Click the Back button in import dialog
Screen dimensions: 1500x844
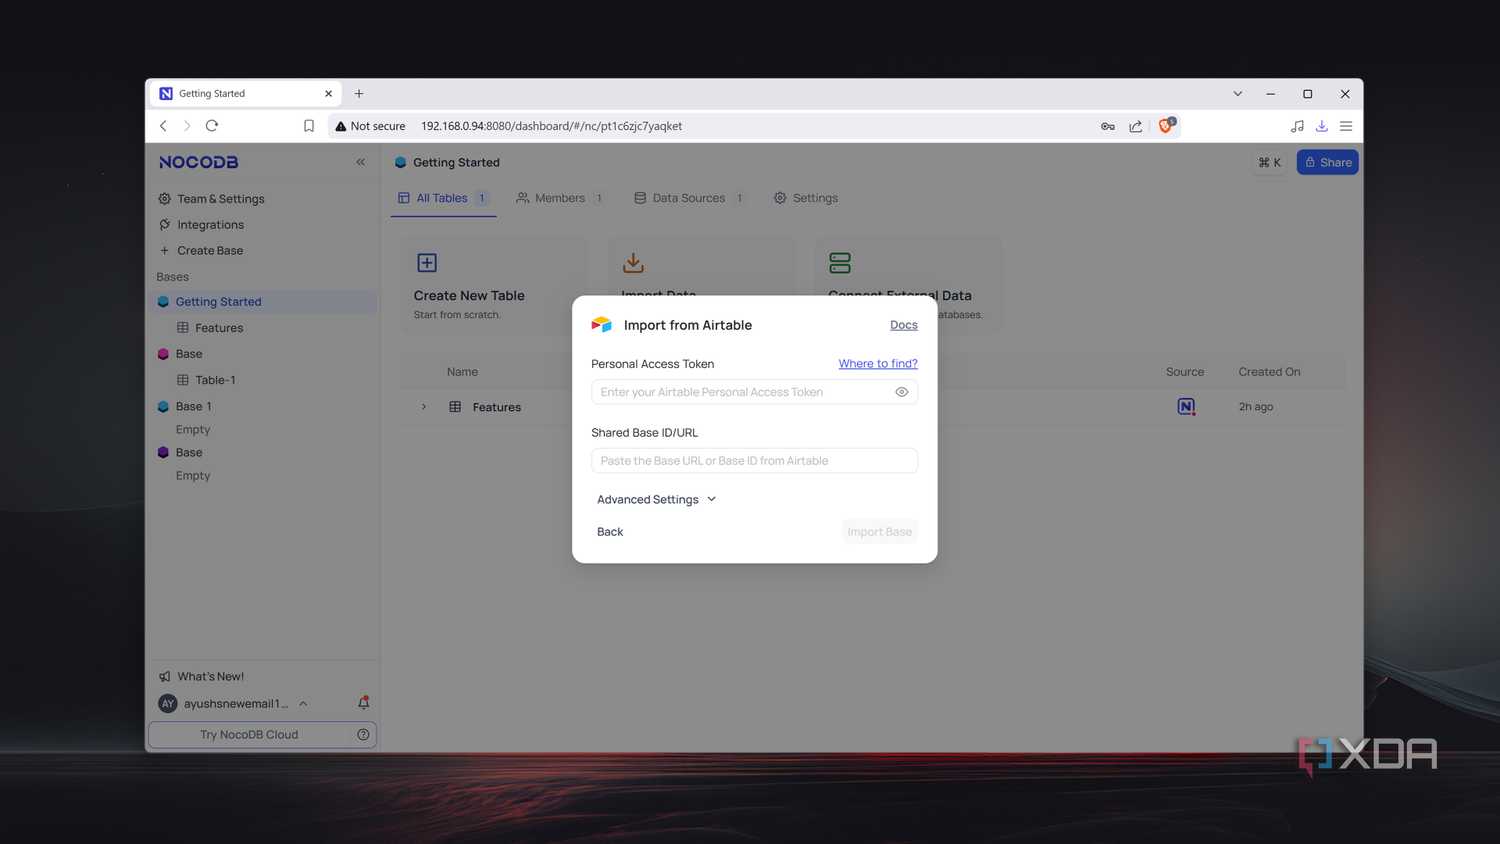610,532
